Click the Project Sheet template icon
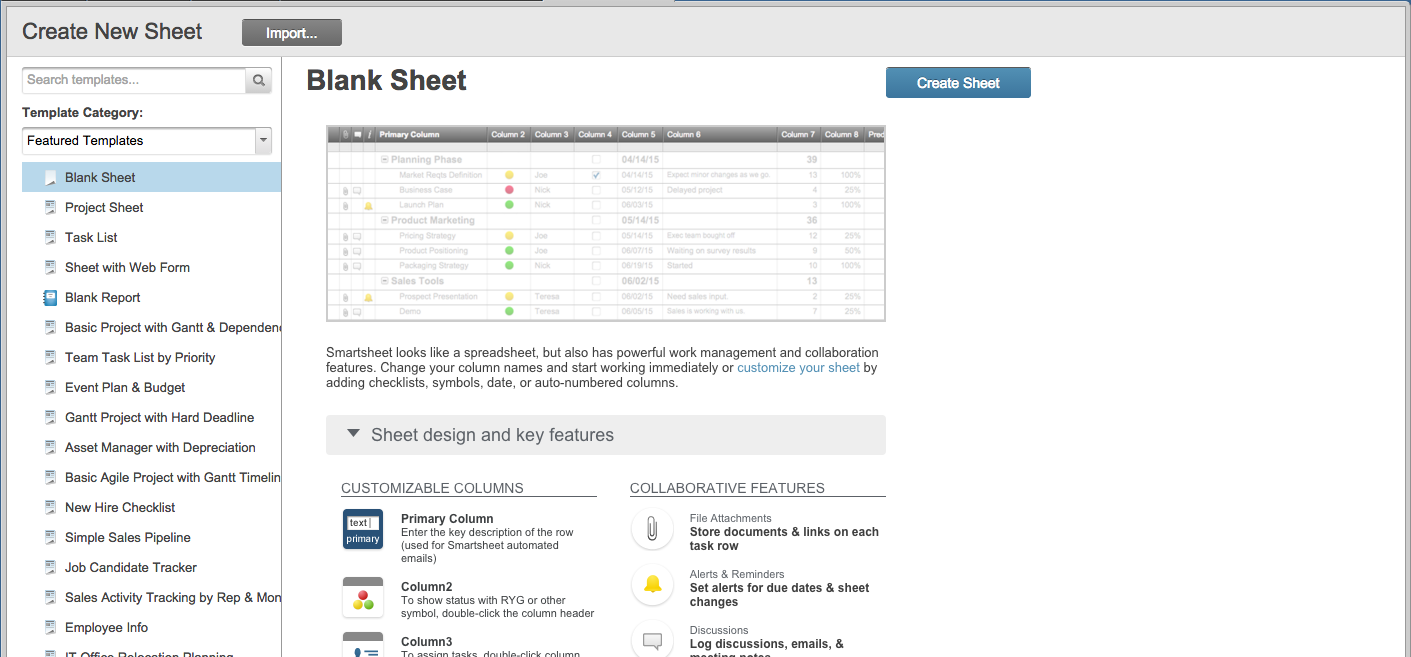 tap(50, 208)
